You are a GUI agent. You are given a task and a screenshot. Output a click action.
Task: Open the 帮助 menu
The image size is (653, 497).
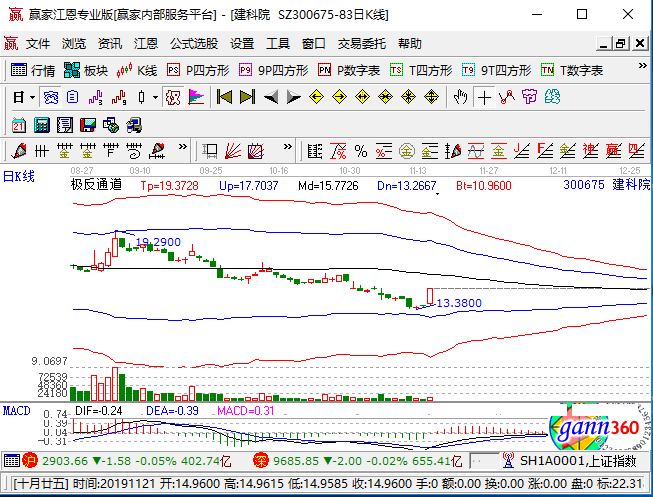click(410, 43)
